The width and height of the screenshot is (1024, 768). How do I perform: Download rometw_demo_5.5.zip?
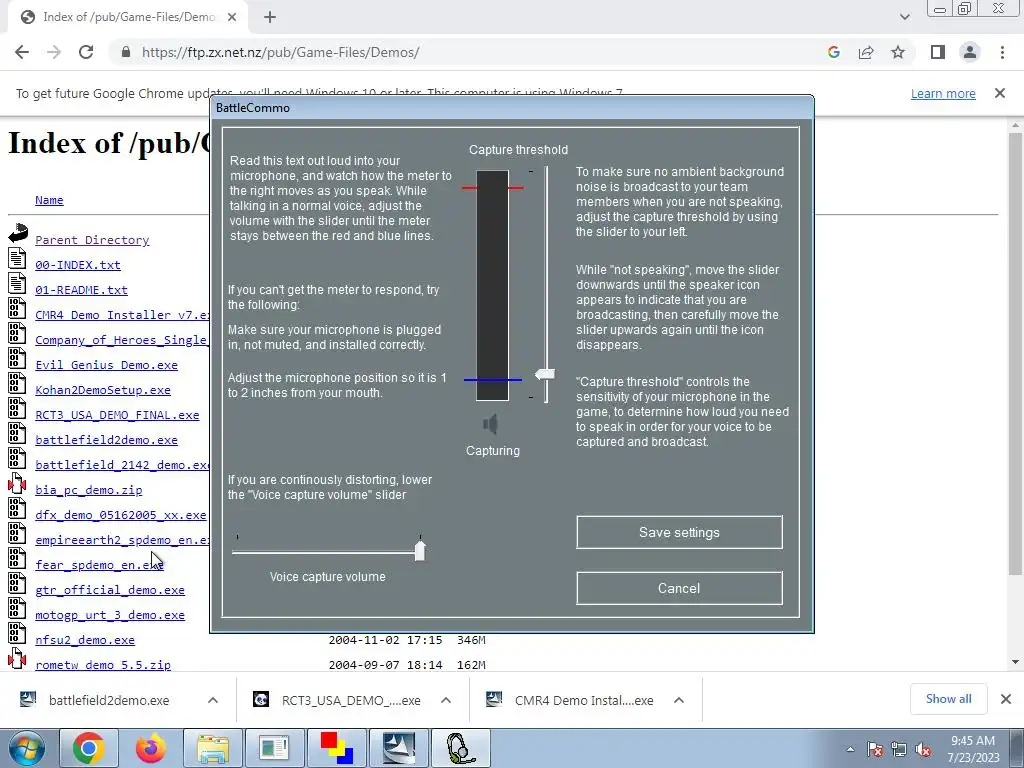pyautogui.click(x=103, y=665)
